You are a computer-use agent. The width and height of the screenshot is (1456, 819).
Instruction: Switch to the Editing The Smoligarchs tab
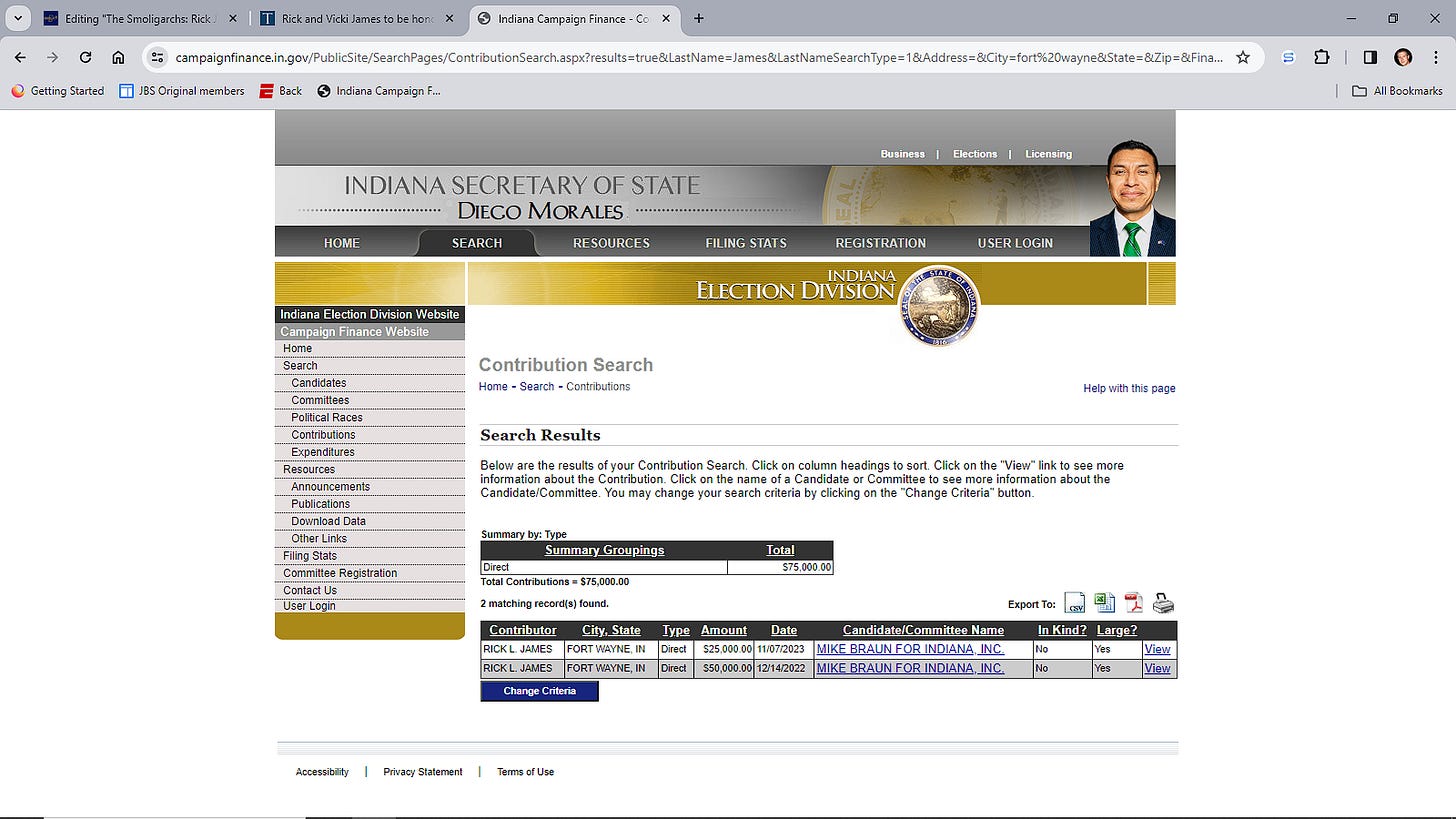[138, 18]
